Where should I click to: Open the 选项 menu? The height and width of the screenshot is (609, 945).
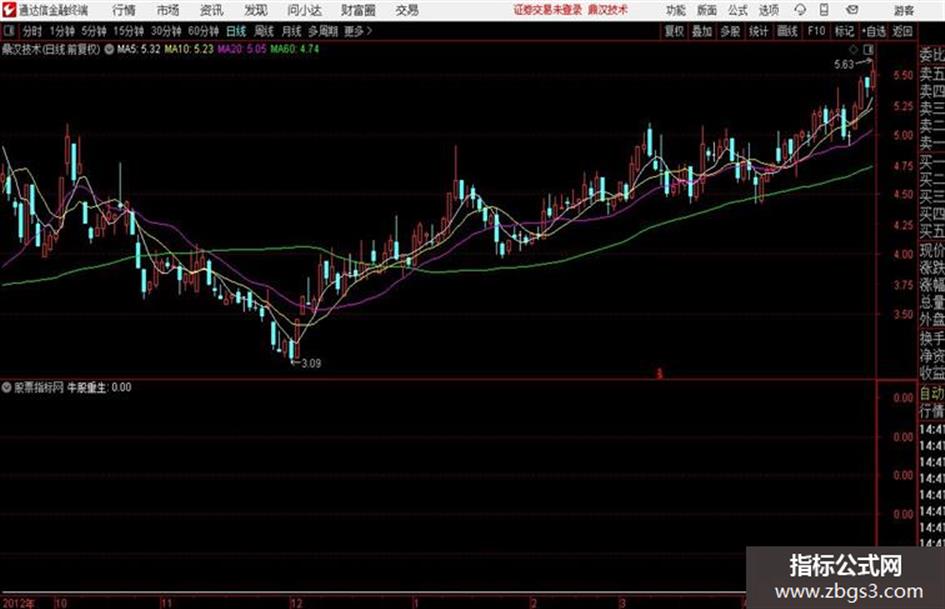point(769,10)
